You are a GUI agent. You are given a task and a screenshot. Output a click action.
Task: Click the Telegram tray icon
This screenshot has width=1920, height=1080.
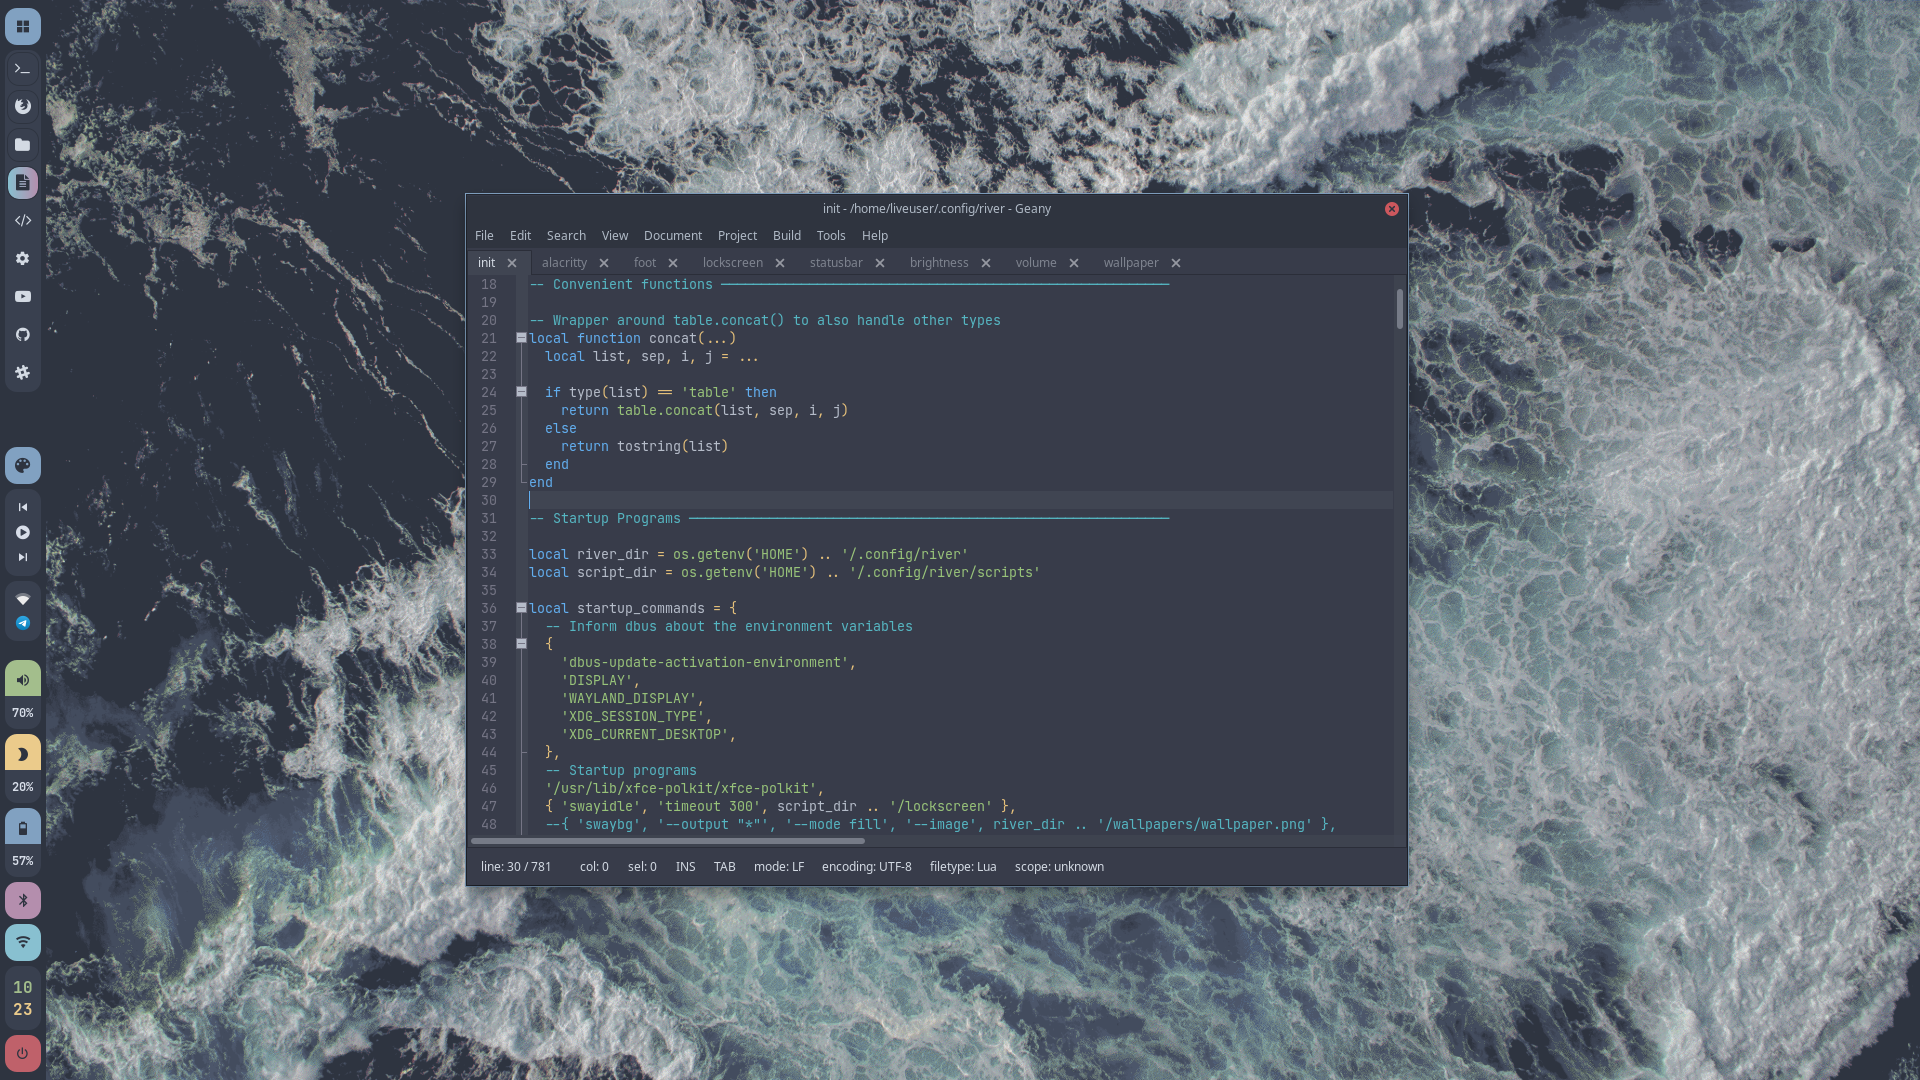tap(22, 623)
